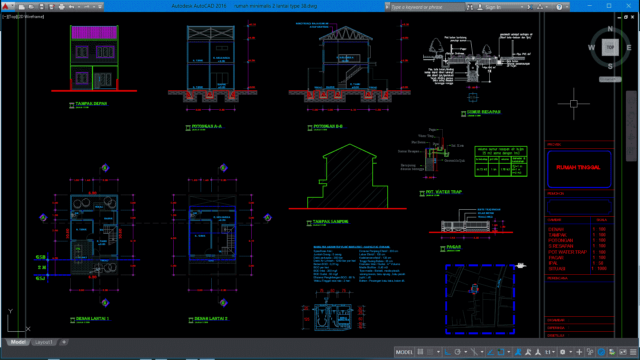Viewport: 640px width, 360px height.
Task: Toggle Polar tracking in status bar
Action: [x=458, y=352]
